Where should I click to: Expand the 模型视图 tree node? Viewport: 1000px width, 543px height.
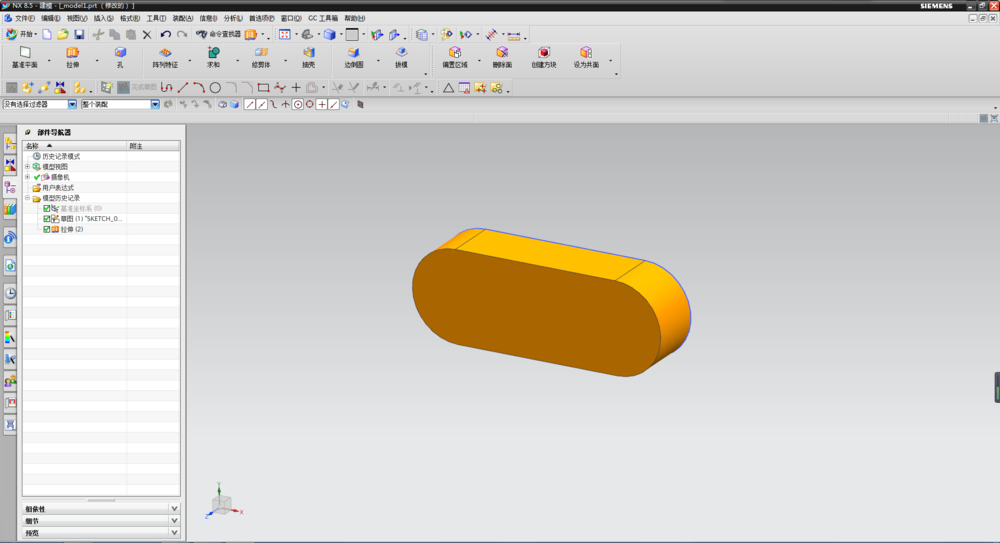tap(28, 166)
